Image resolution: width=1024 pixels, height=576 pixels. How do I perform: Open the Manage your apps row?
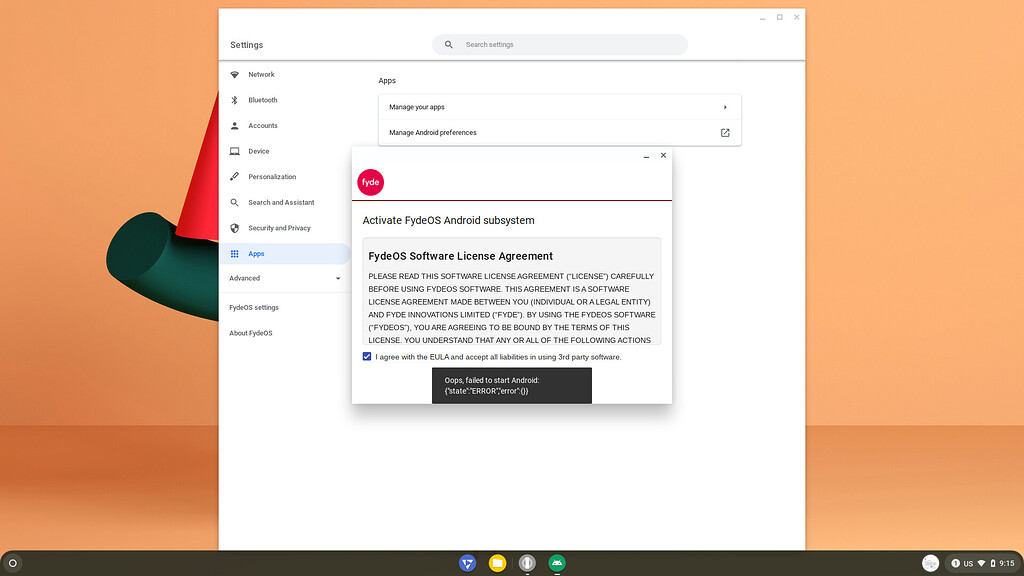[560, 107]
